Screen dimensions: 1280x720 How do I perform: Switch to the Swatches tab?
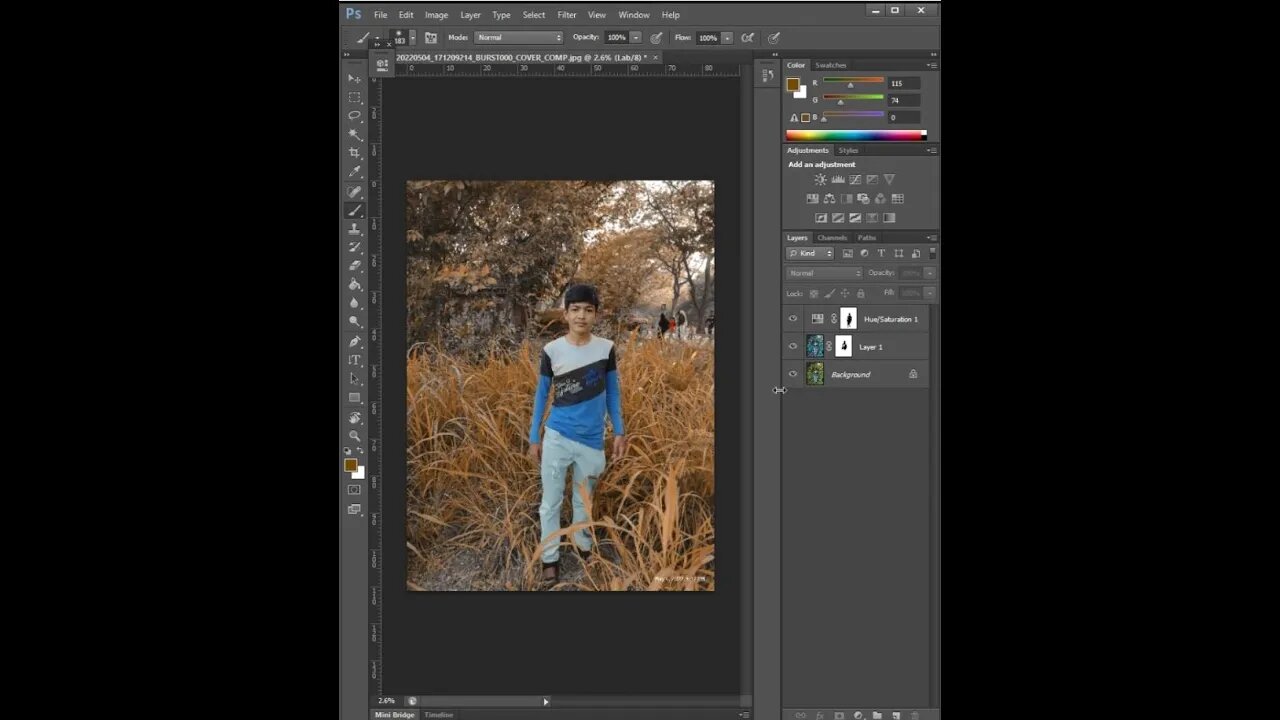tap(831, 65)
